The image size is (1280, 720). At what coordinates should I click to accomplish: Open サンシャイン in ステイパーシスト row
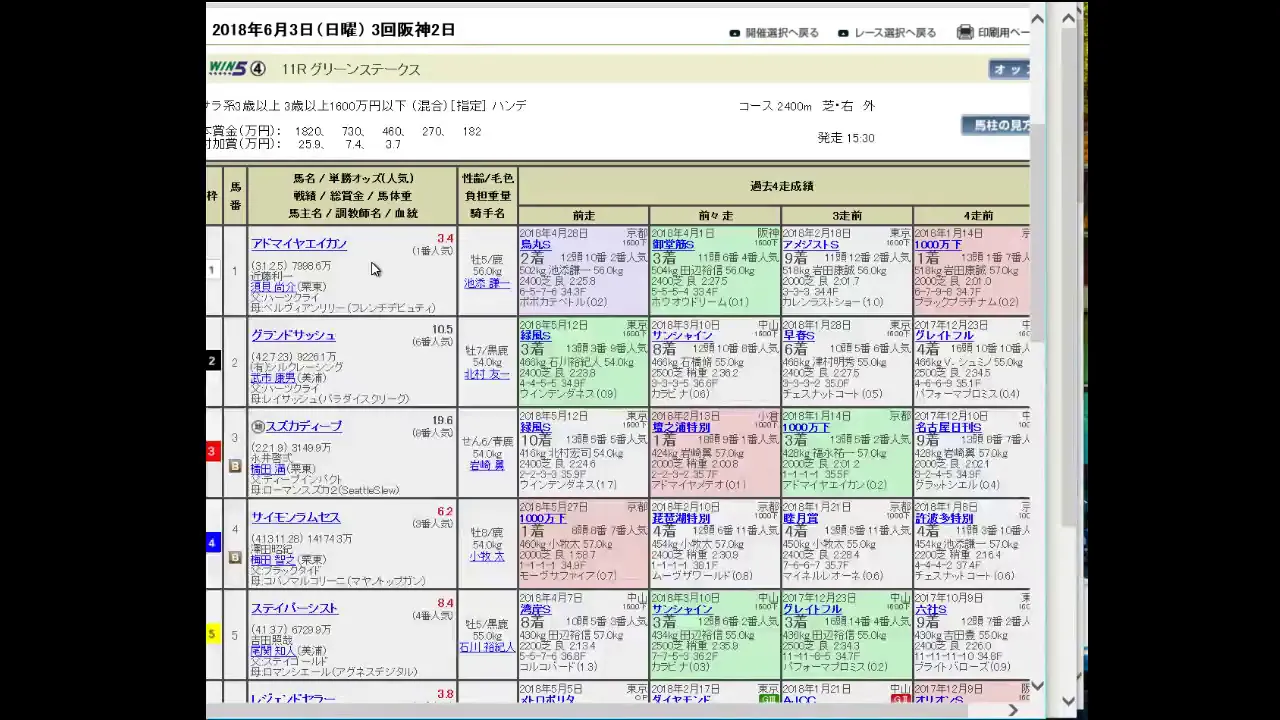point(682,609)
